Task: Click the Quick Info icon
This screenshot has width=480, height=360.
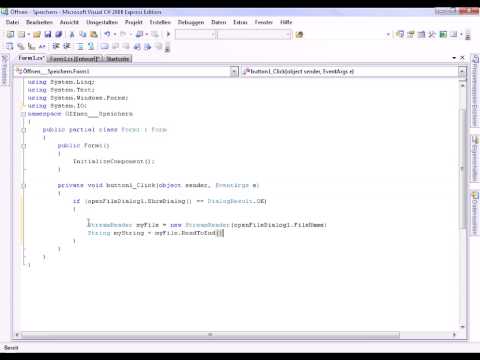Action: (x=31, y=46)
